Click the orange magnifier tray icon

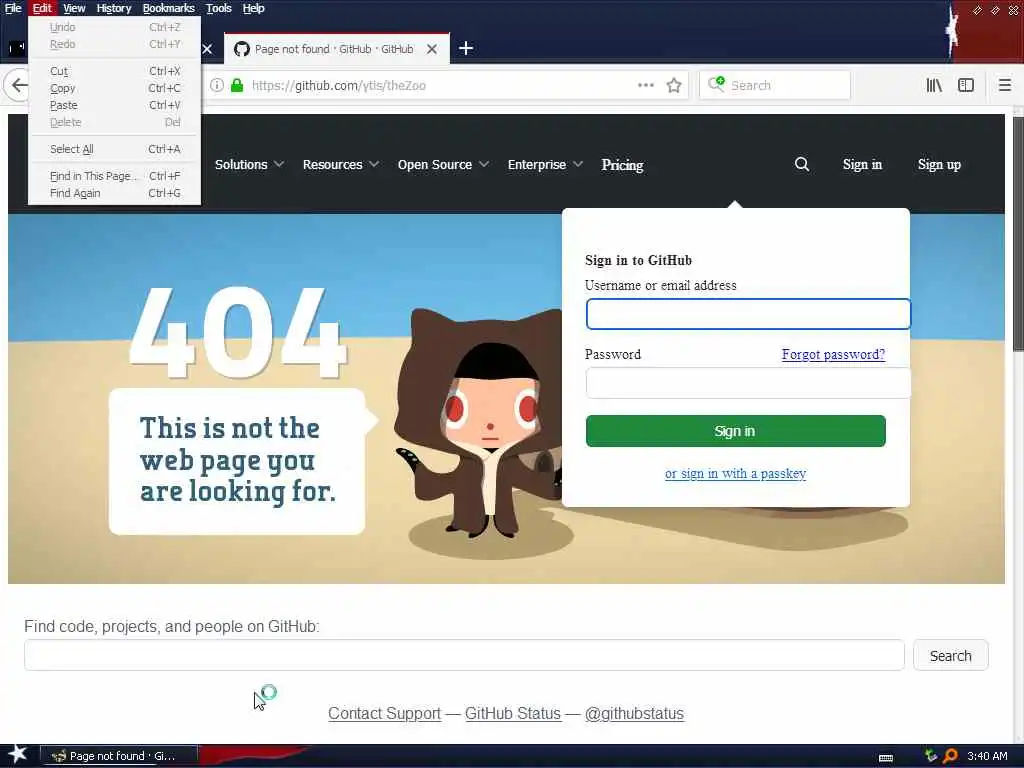pos(950,756)
